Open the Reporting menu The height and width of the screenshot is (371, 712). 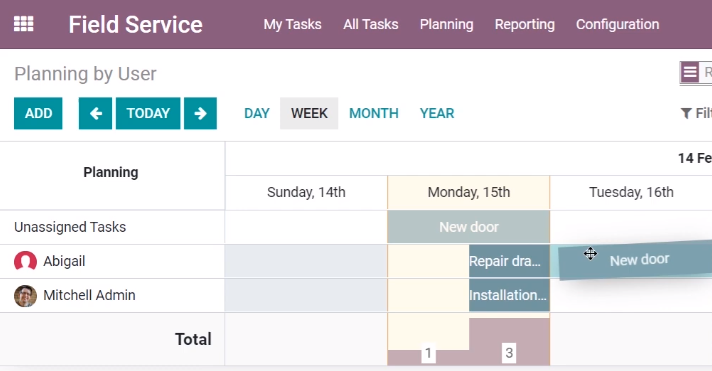pos(524,24)
